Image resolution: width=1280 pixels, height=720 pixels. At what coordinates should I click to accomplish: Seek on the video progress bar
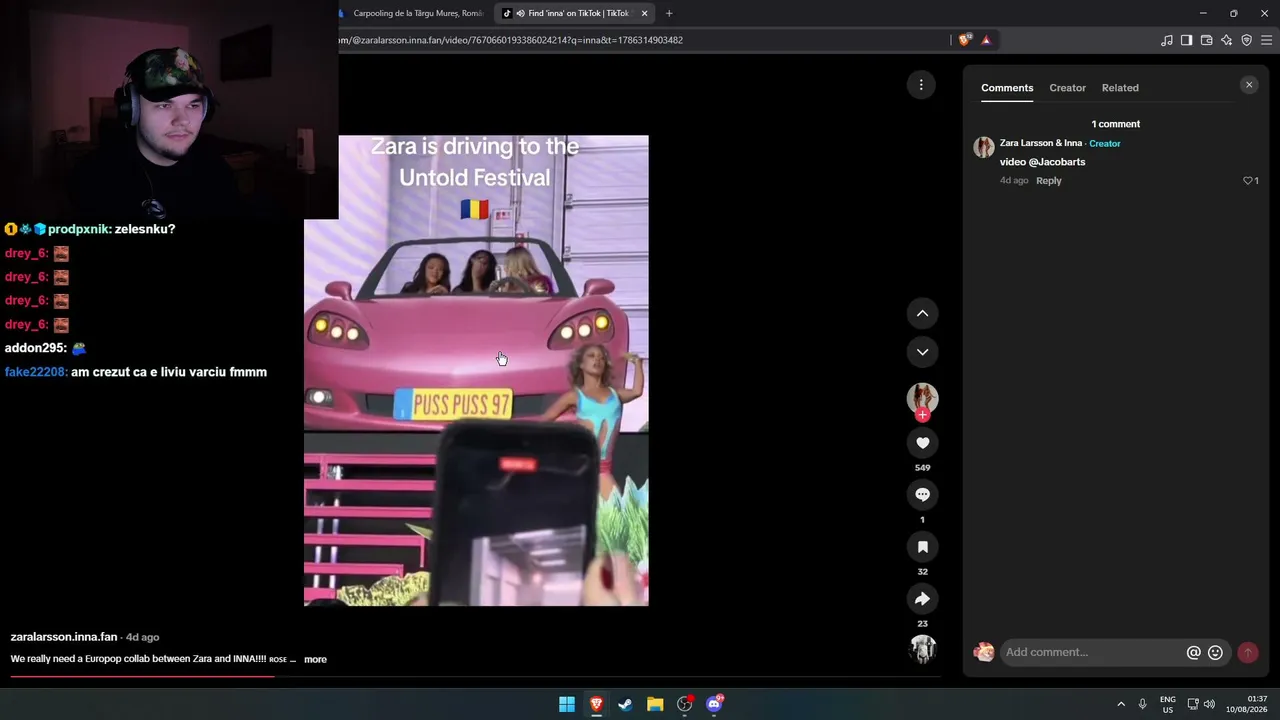coord(475,677)
